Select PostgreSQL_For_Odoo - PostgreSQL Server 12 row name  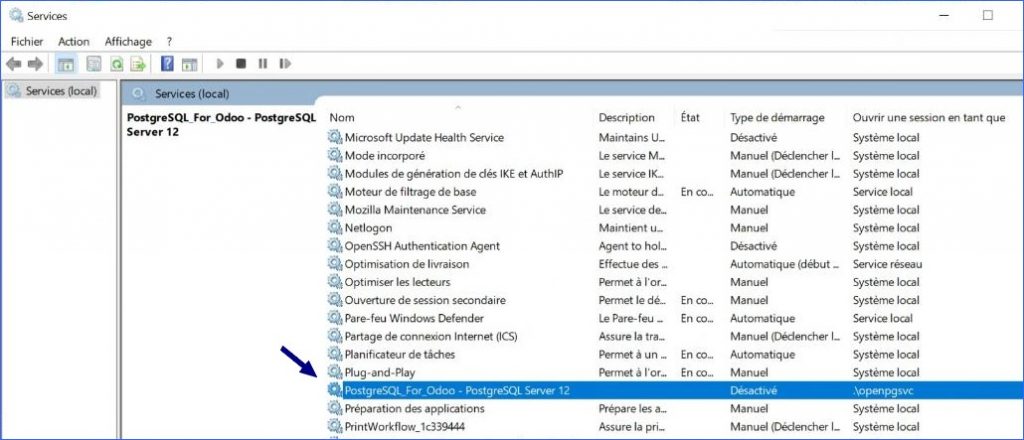(x=457, y=390)
